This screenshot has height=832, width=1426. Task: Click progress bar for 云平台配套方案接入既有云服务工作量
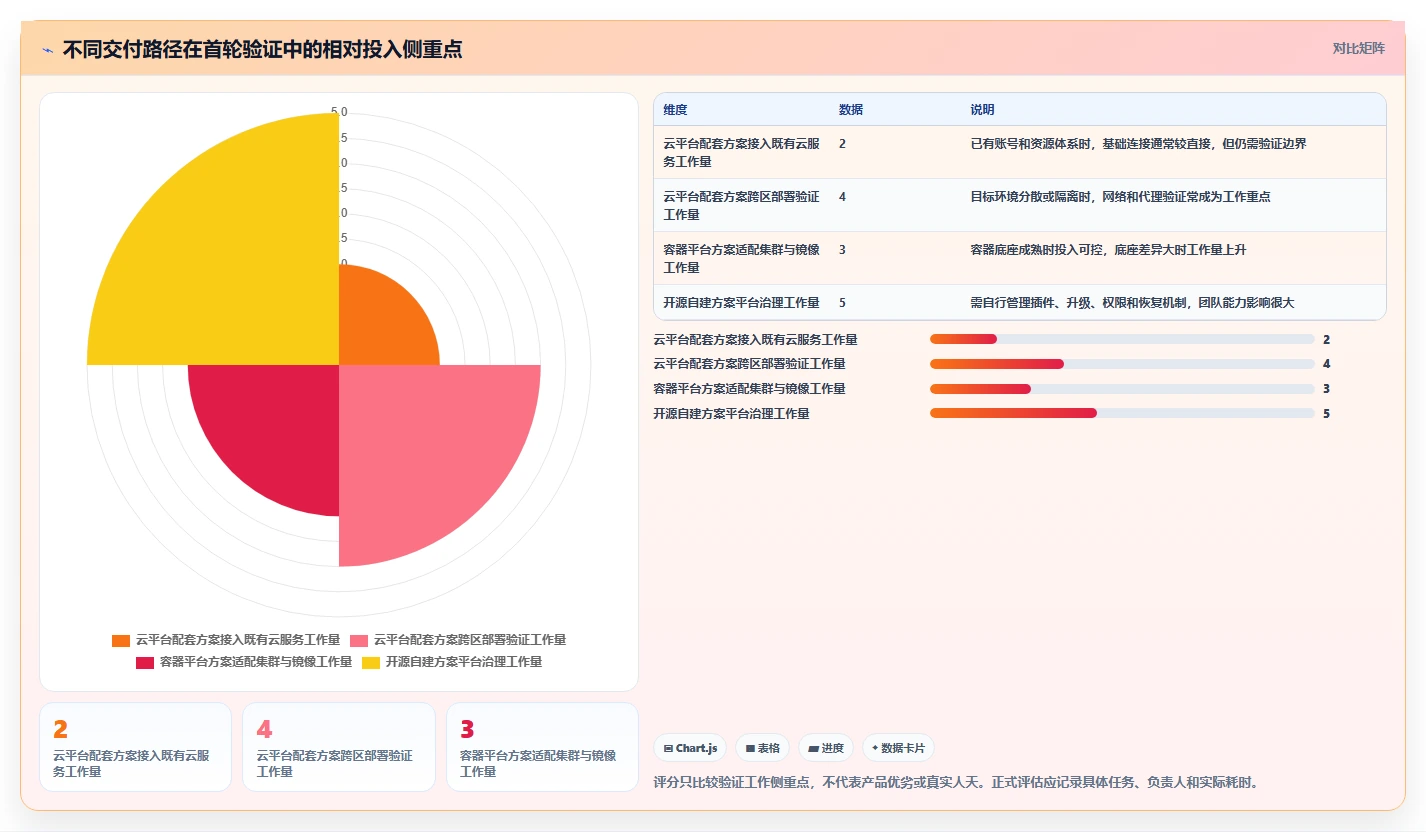[x=1122, y=339]
